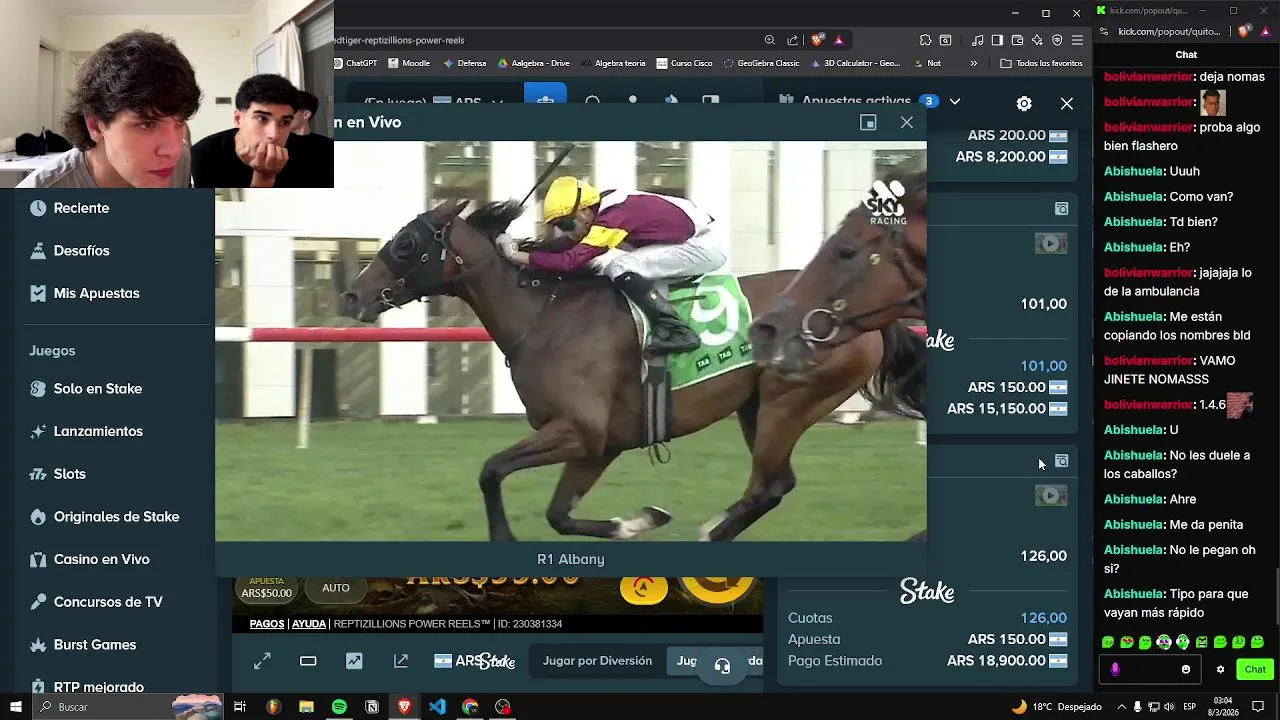Open Kick chat settings gear

coord(1220,670)
